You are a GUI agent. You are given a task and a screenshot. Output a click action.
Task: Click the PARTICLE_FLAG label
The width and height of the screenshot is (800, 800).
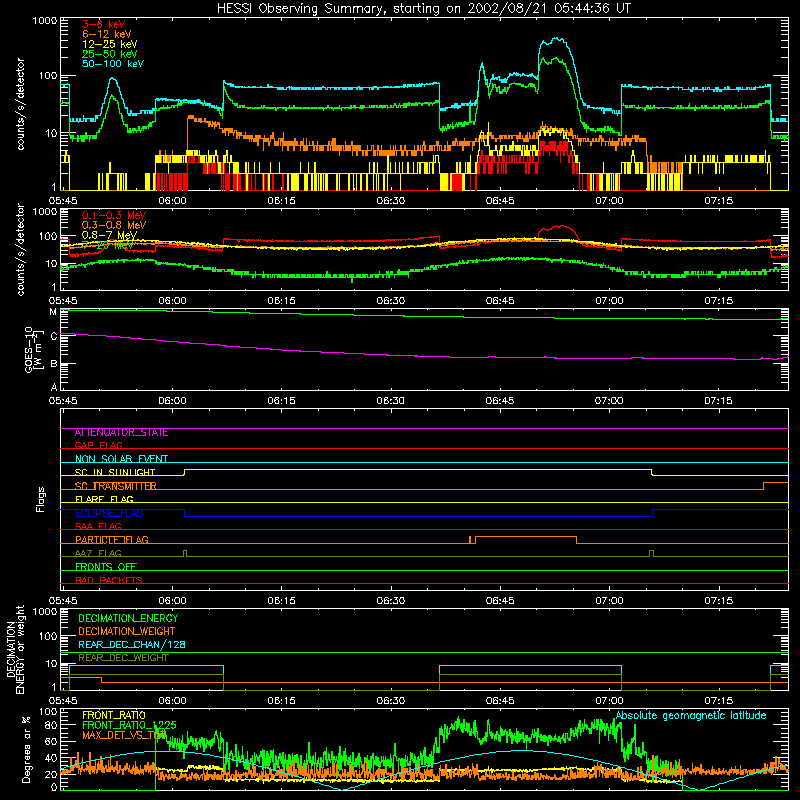pyautogui.click(x=112, y=540)
